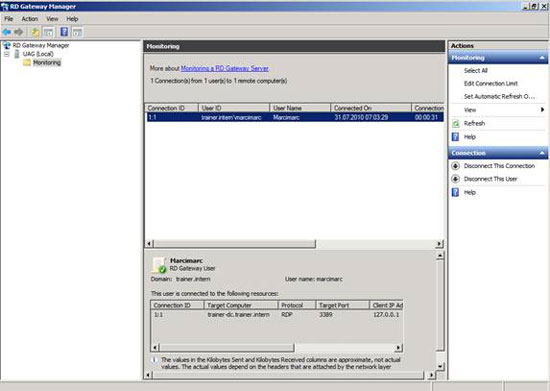This screenshot has height=391, width=550.
Task: Open the Monitoring a RD Gateway Server link
Action: [x=225, y=68]
